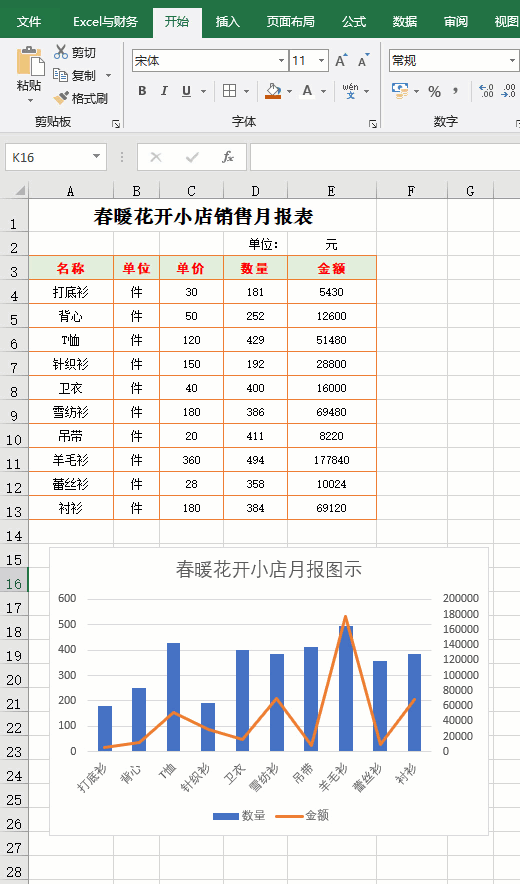Click the Cut scissors icon
Image resolution: width=520 pixels, height=884 pixels.
click(60, 52)
